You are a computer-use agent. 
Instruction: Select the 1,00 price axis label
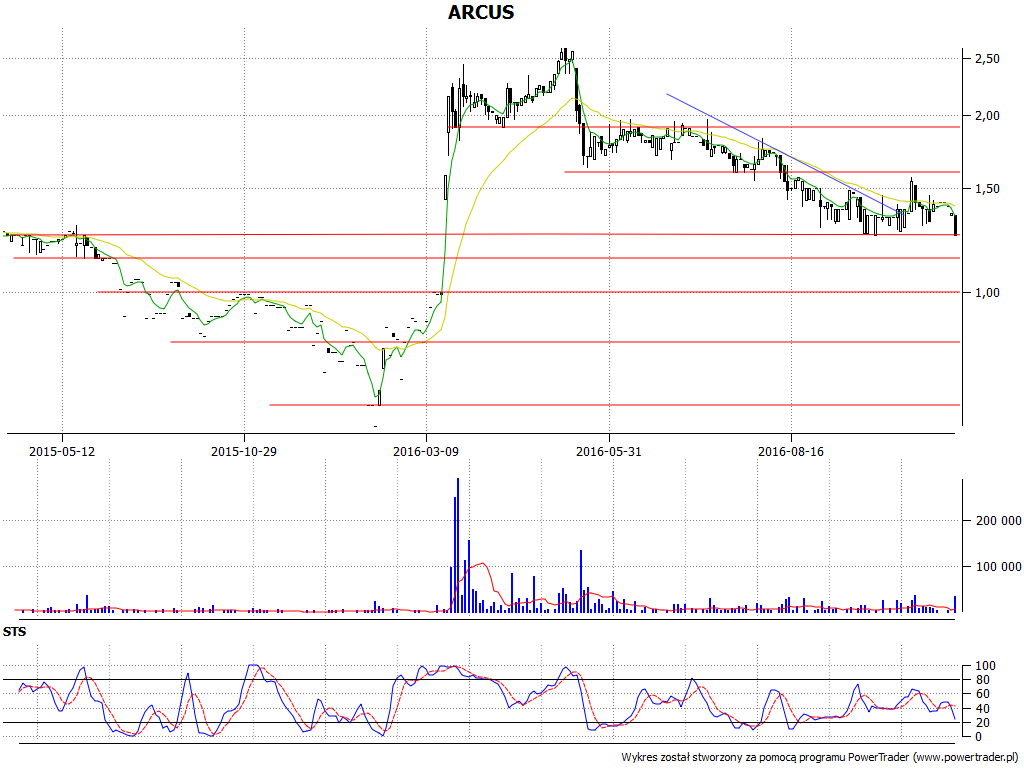click(987, 293)
